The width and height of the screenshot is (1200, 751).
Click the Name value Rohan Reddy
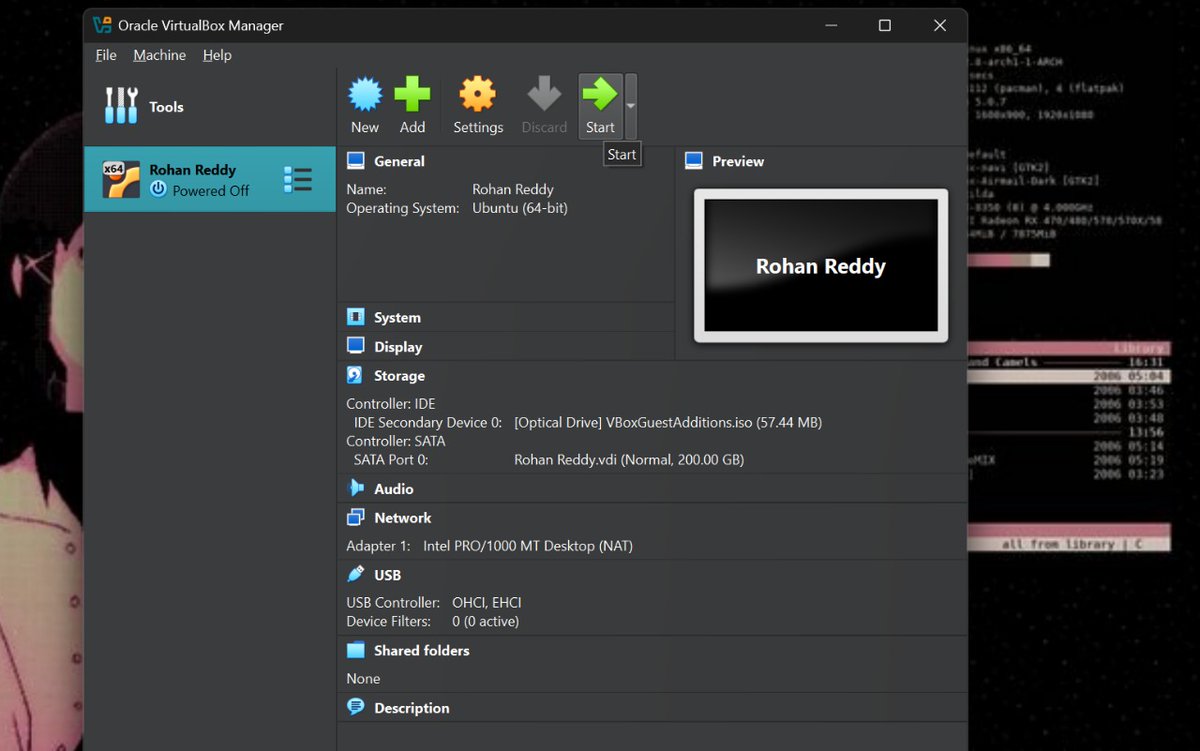(513, 189)
